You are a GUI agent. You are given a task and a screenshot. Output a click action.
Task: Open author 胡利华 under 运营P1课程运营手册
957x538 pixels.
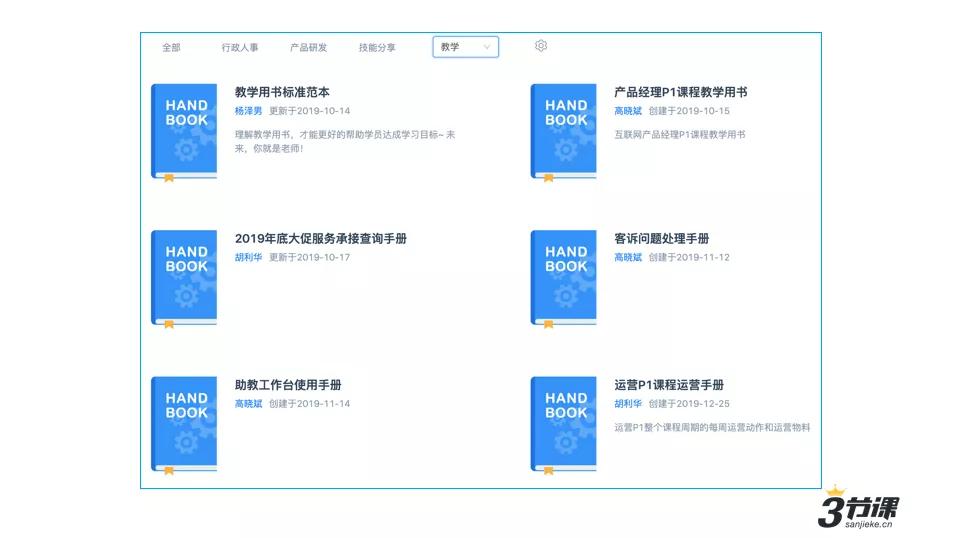(x=628, y=404)
